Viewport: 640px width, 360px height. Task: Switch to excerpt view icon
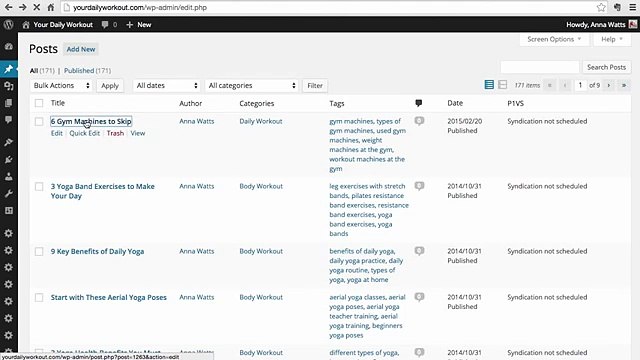click(x=502, y=85)
